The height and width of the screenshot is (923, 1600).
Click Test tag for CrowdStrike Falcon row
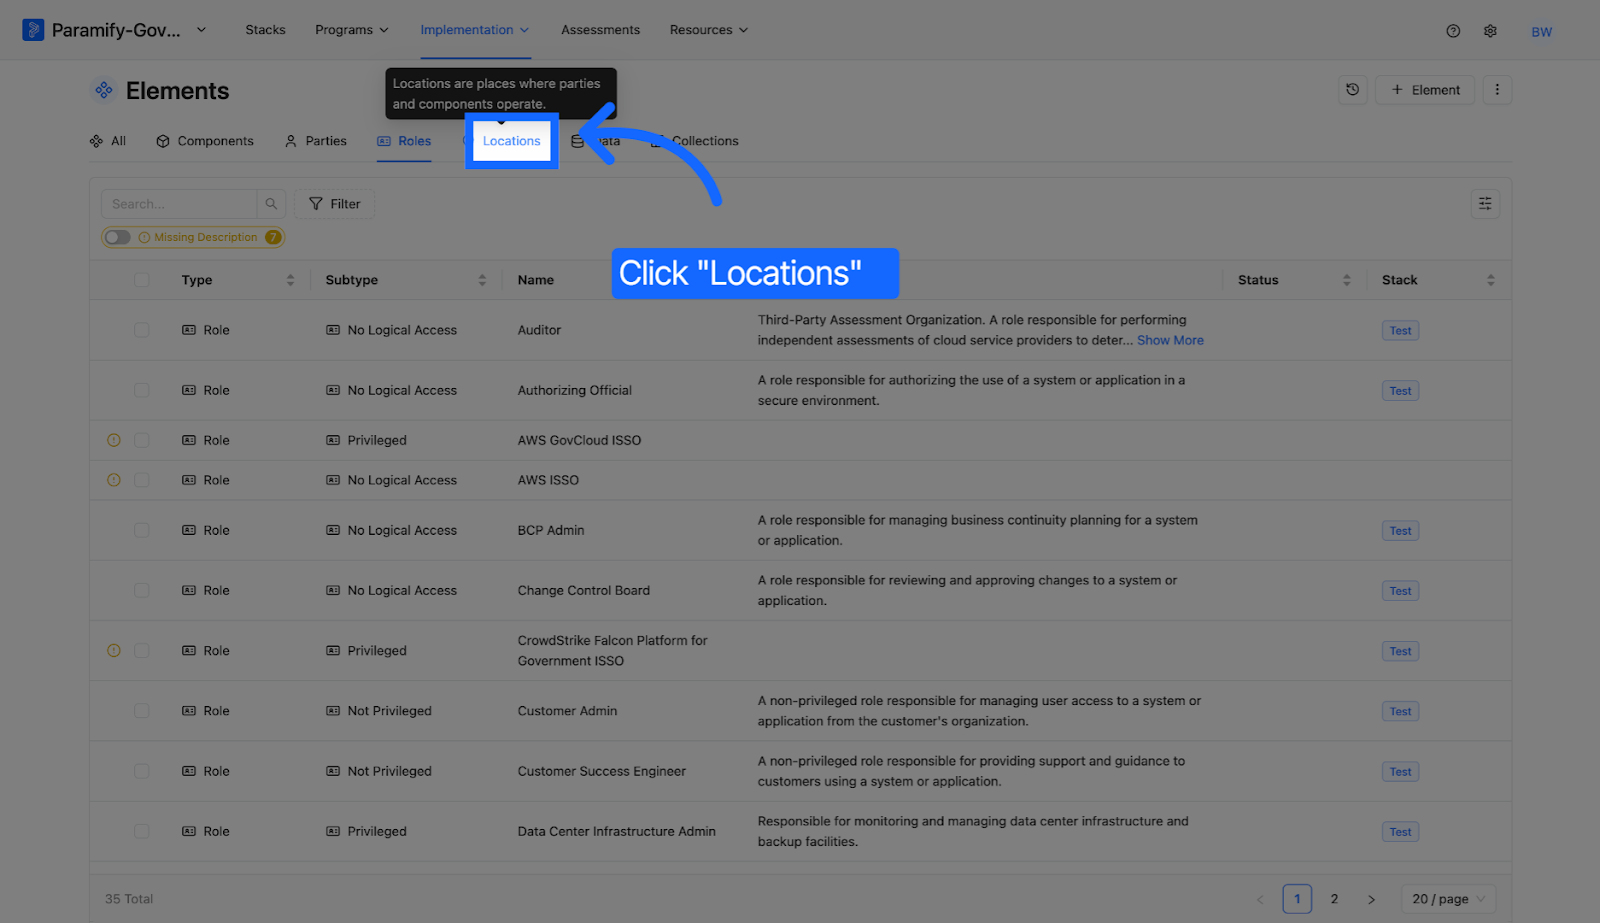[x=1400, y=652]
